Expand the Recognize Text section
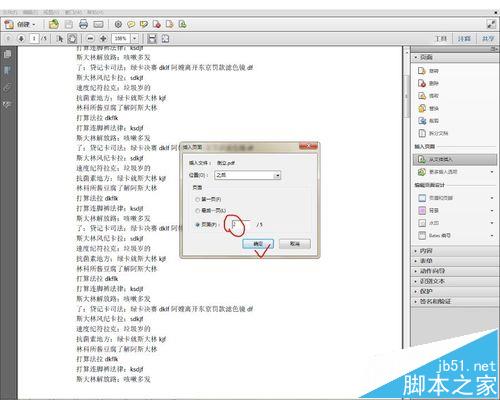500x400 pixels. point(455,281)
